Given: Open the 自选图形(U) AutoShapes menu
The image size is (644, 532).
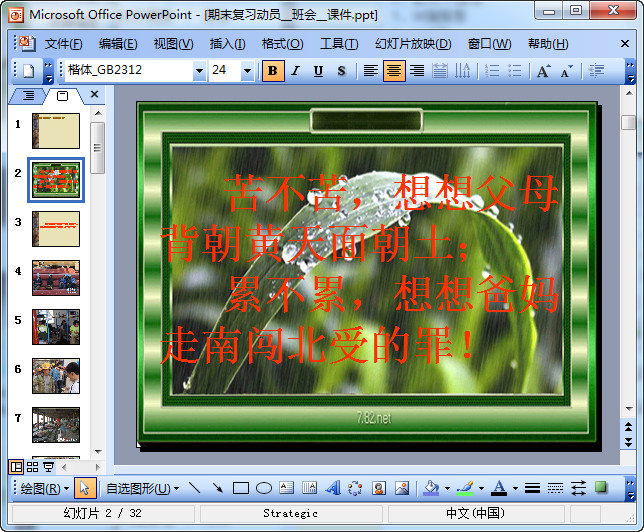Looking at the screenshot, I should click(143, 488).
